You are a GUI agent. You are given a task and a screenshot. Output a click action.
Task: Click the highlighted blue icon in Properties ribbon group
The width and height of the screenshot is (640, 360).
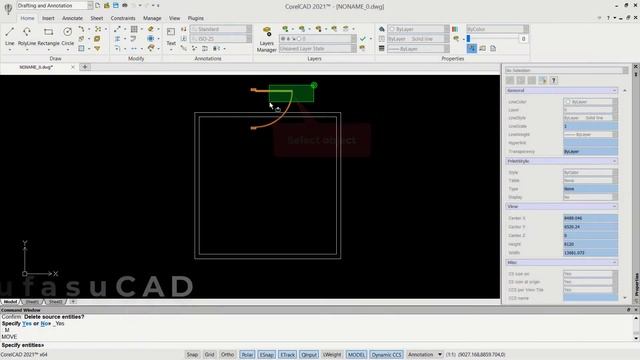click(471, 48)
